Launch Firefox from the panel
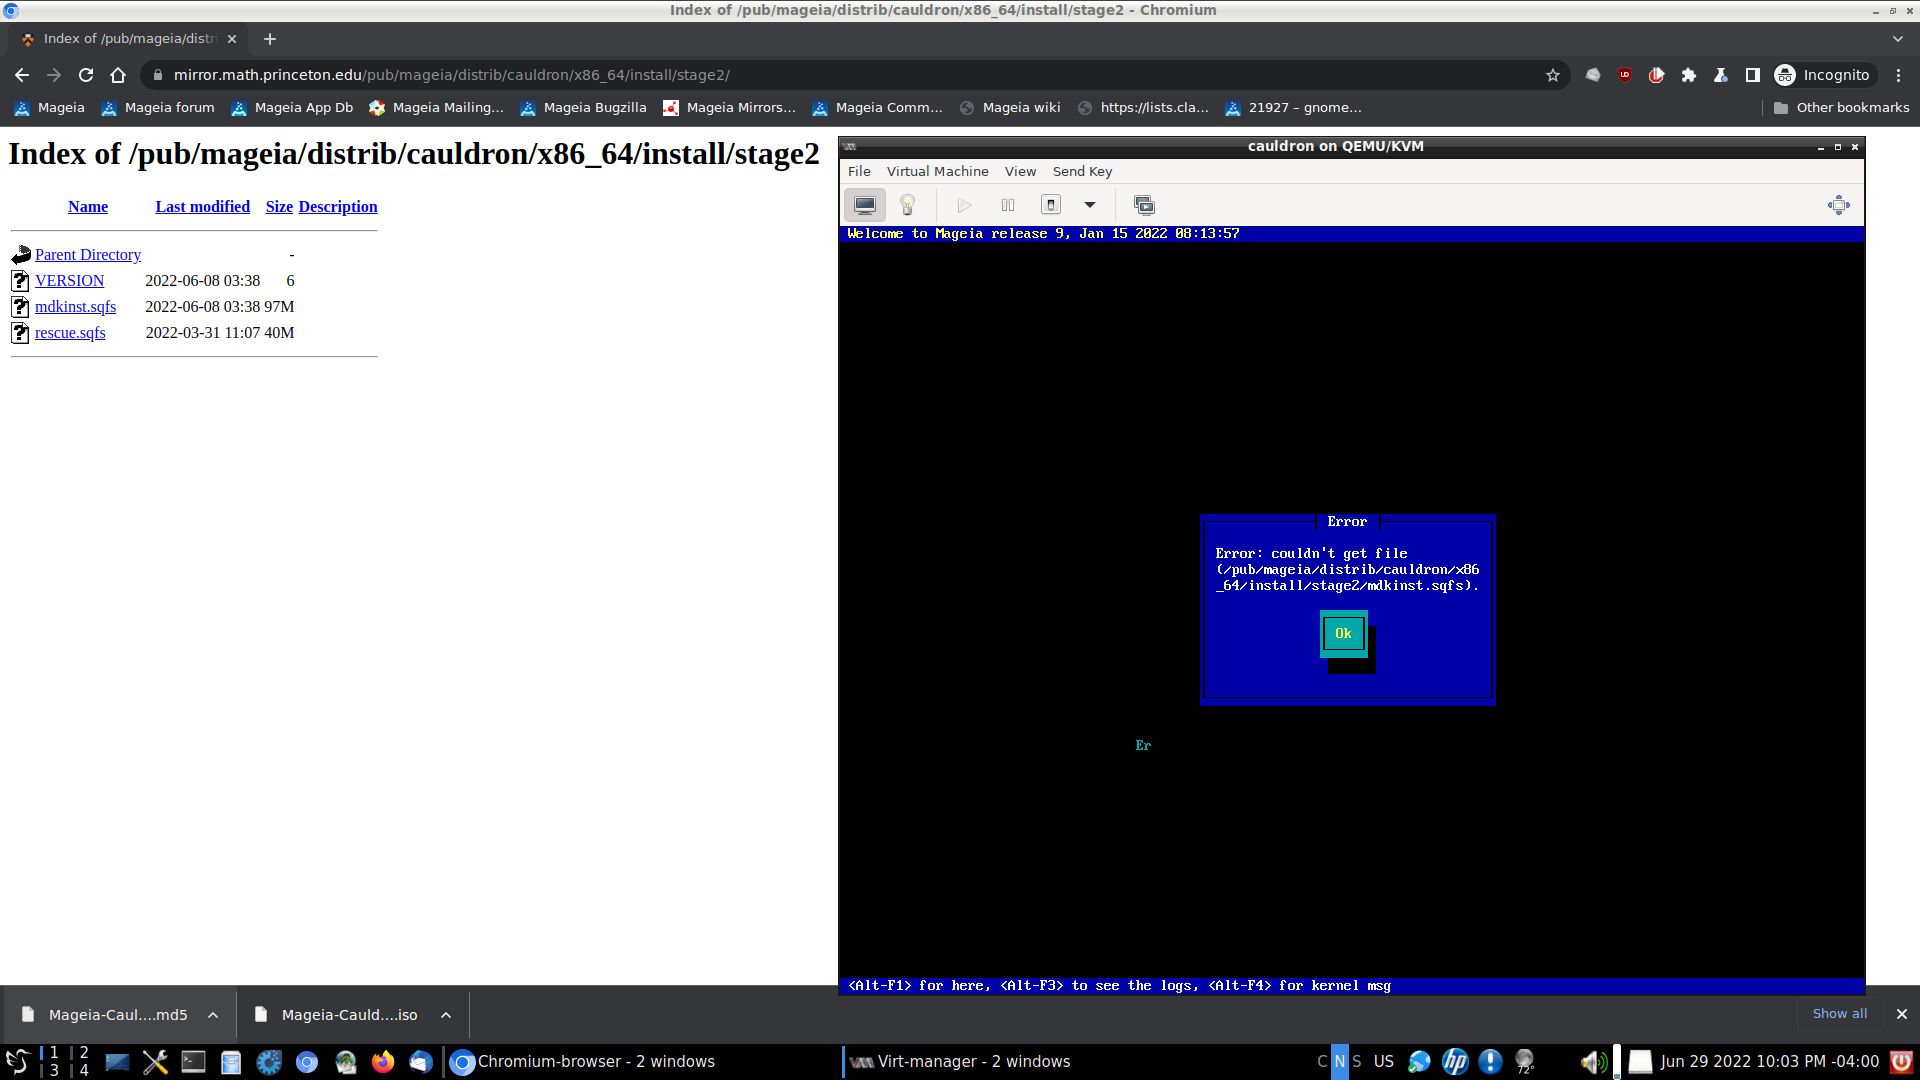Screen dimensions: 1920x1080 click(x=383, y=1062)
